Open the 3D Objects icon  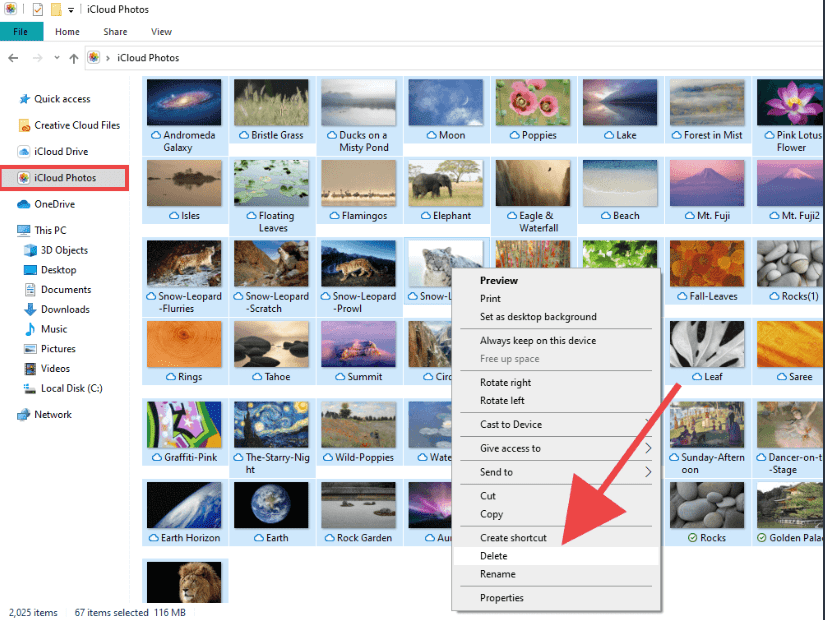(31, 250)
